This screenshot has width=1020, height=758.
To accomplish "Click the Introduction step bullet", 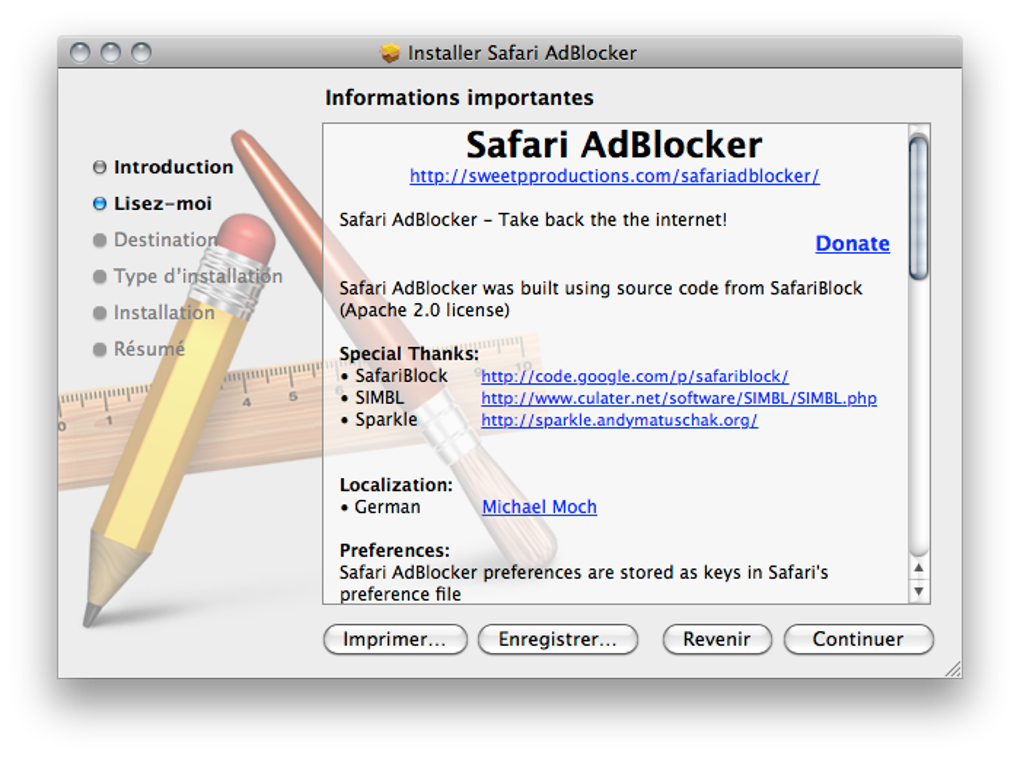I will [x=100, y=167].
